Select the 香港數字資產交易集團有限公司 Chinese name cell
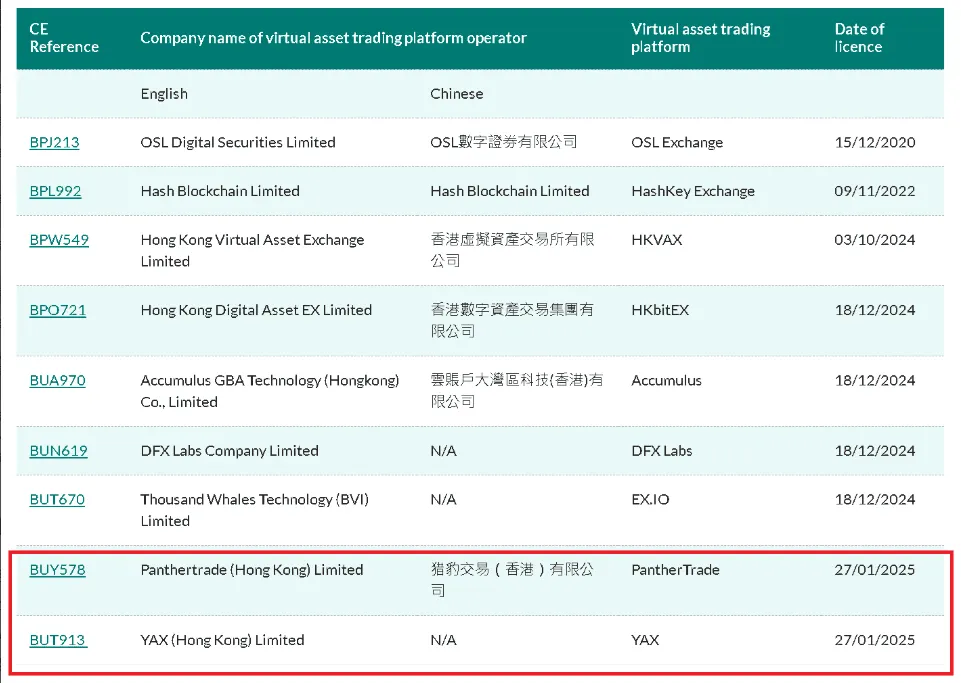 (512, 321)
